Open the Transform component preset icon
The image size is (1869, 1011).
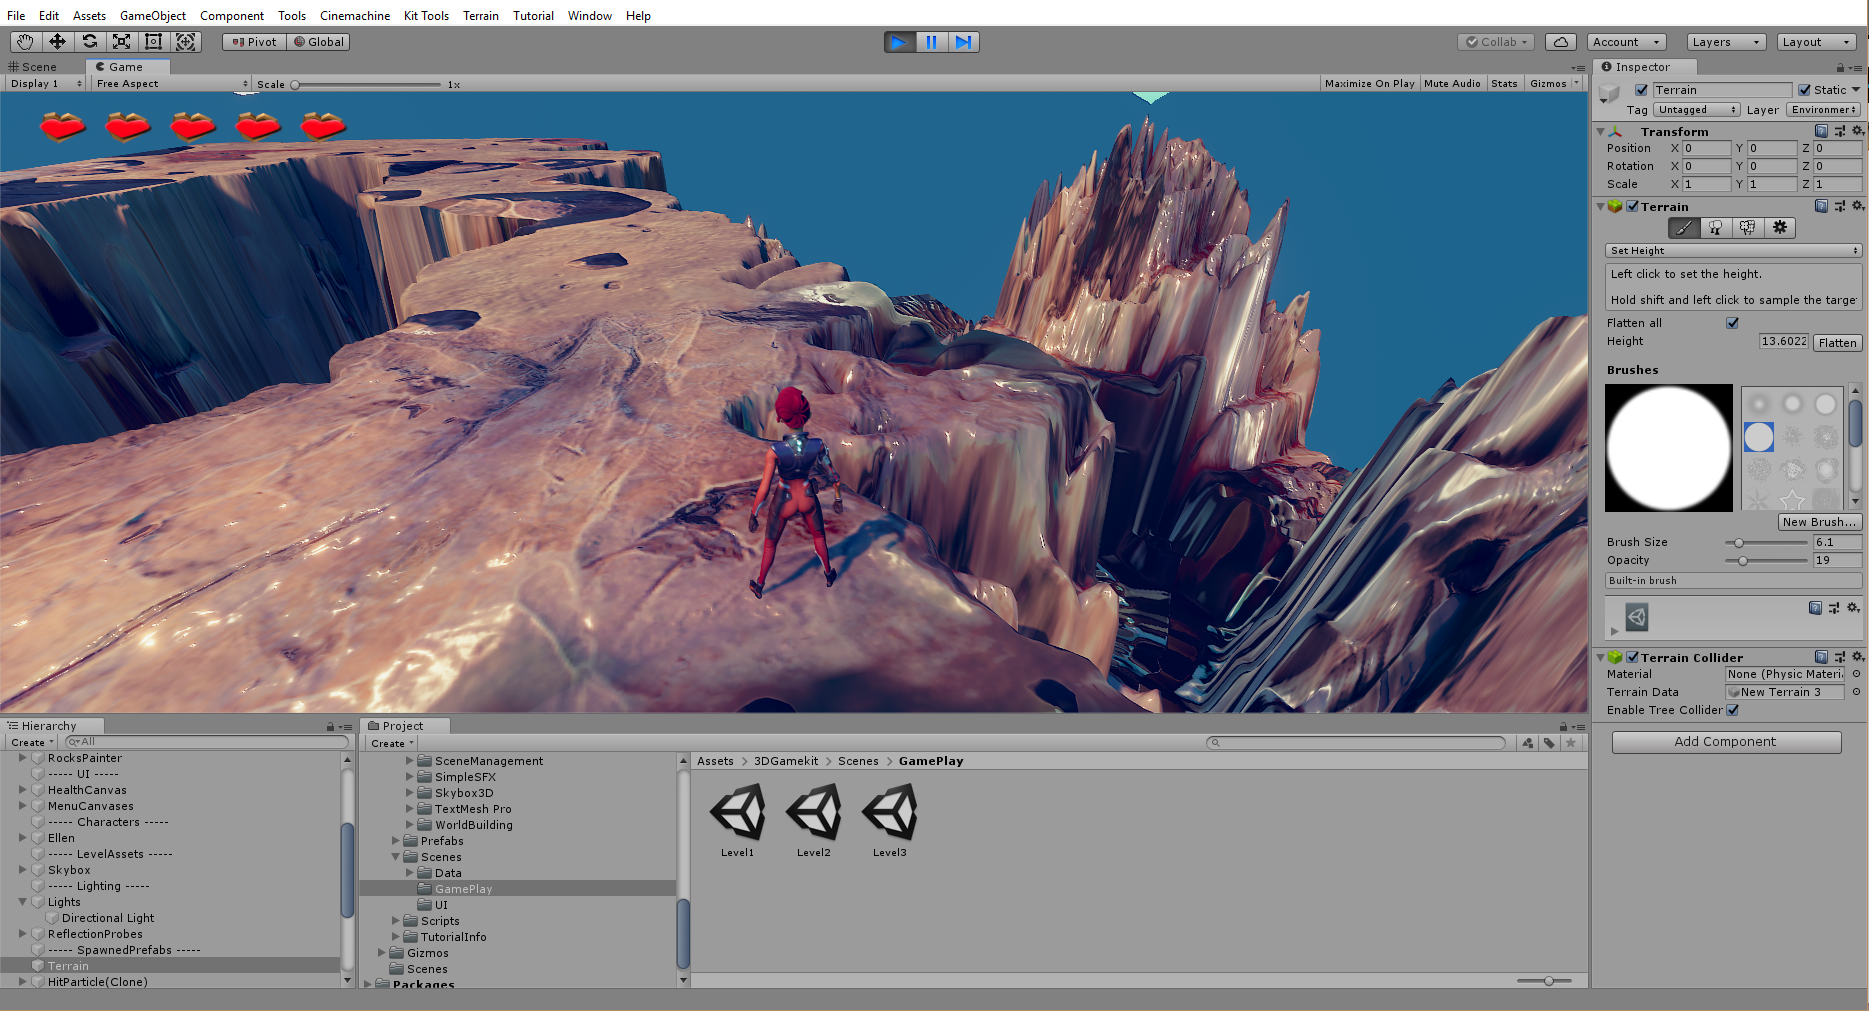(x=1840, y=131)
